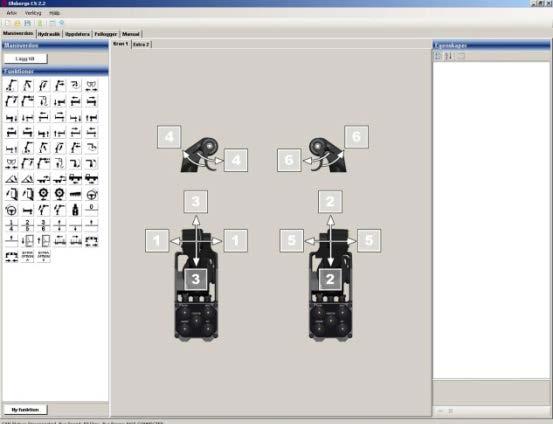Select the dark highlighted 3 box on the left joystick
The image size is (553, 424).
pos(195,279)
